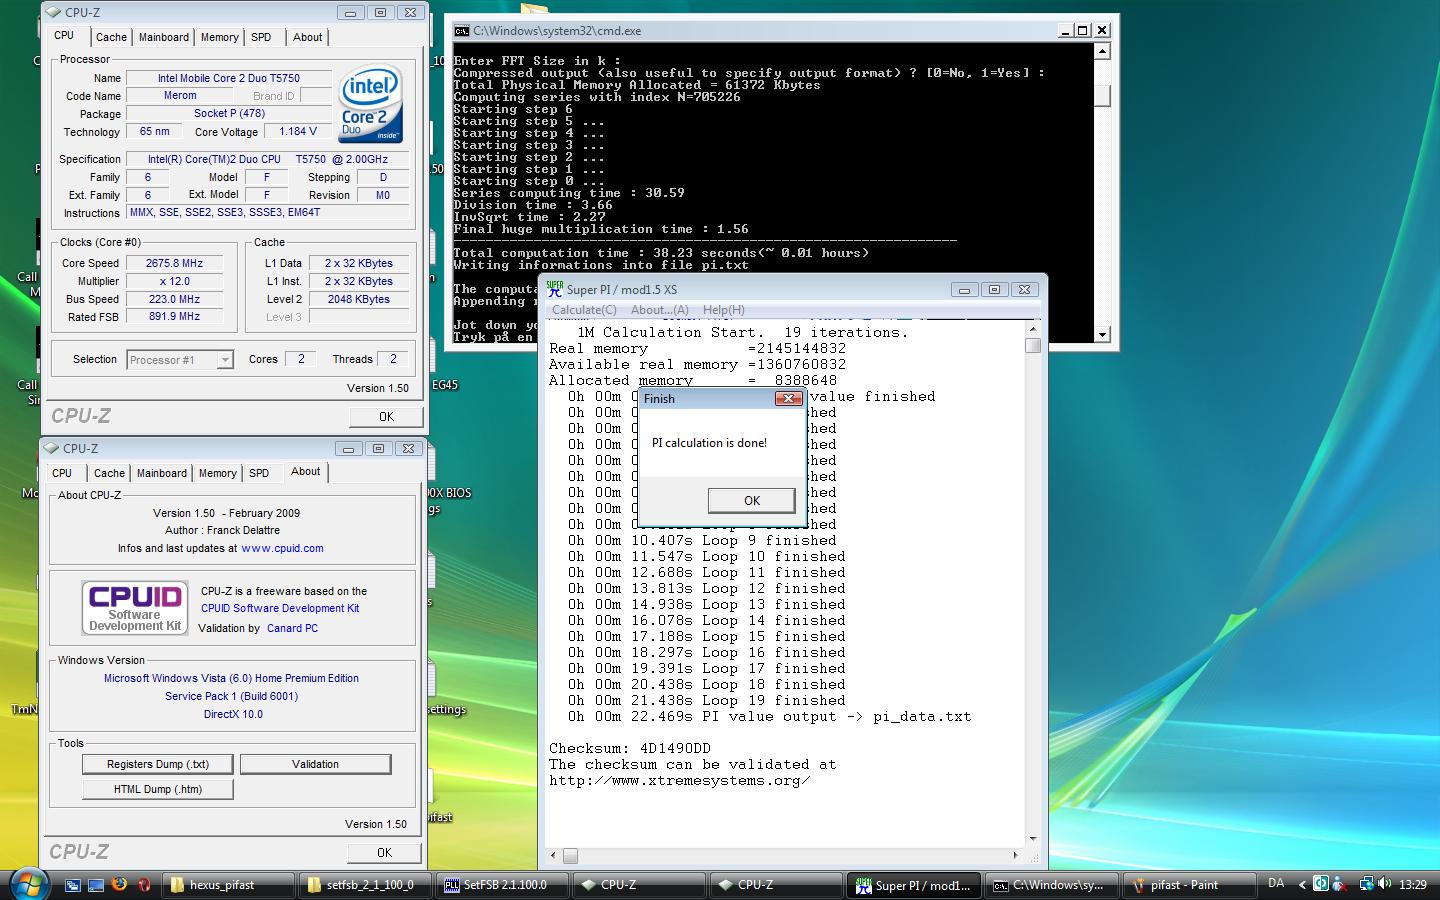Click the Opera quick launch icon
Image resolution: width=1440 pixels, height=900 pixels.
(144, 885)
